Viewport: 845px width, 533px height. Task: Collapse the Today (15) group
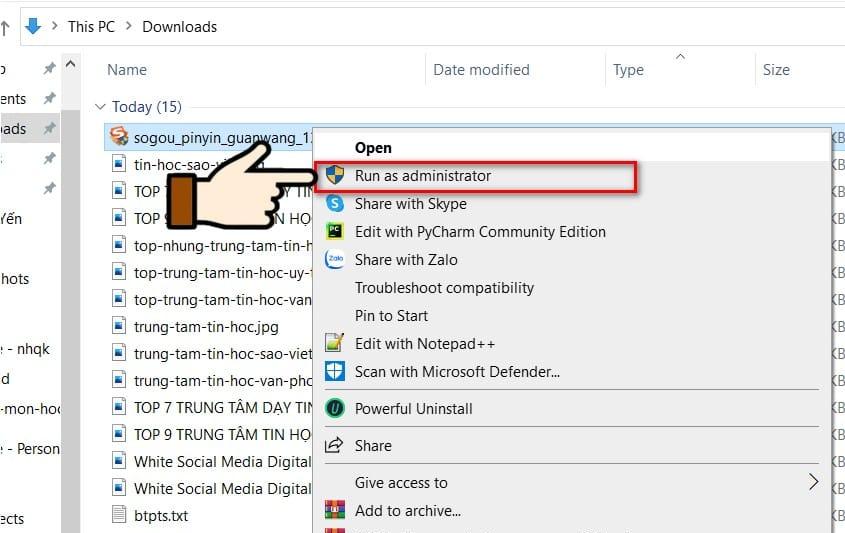[100, 107]
